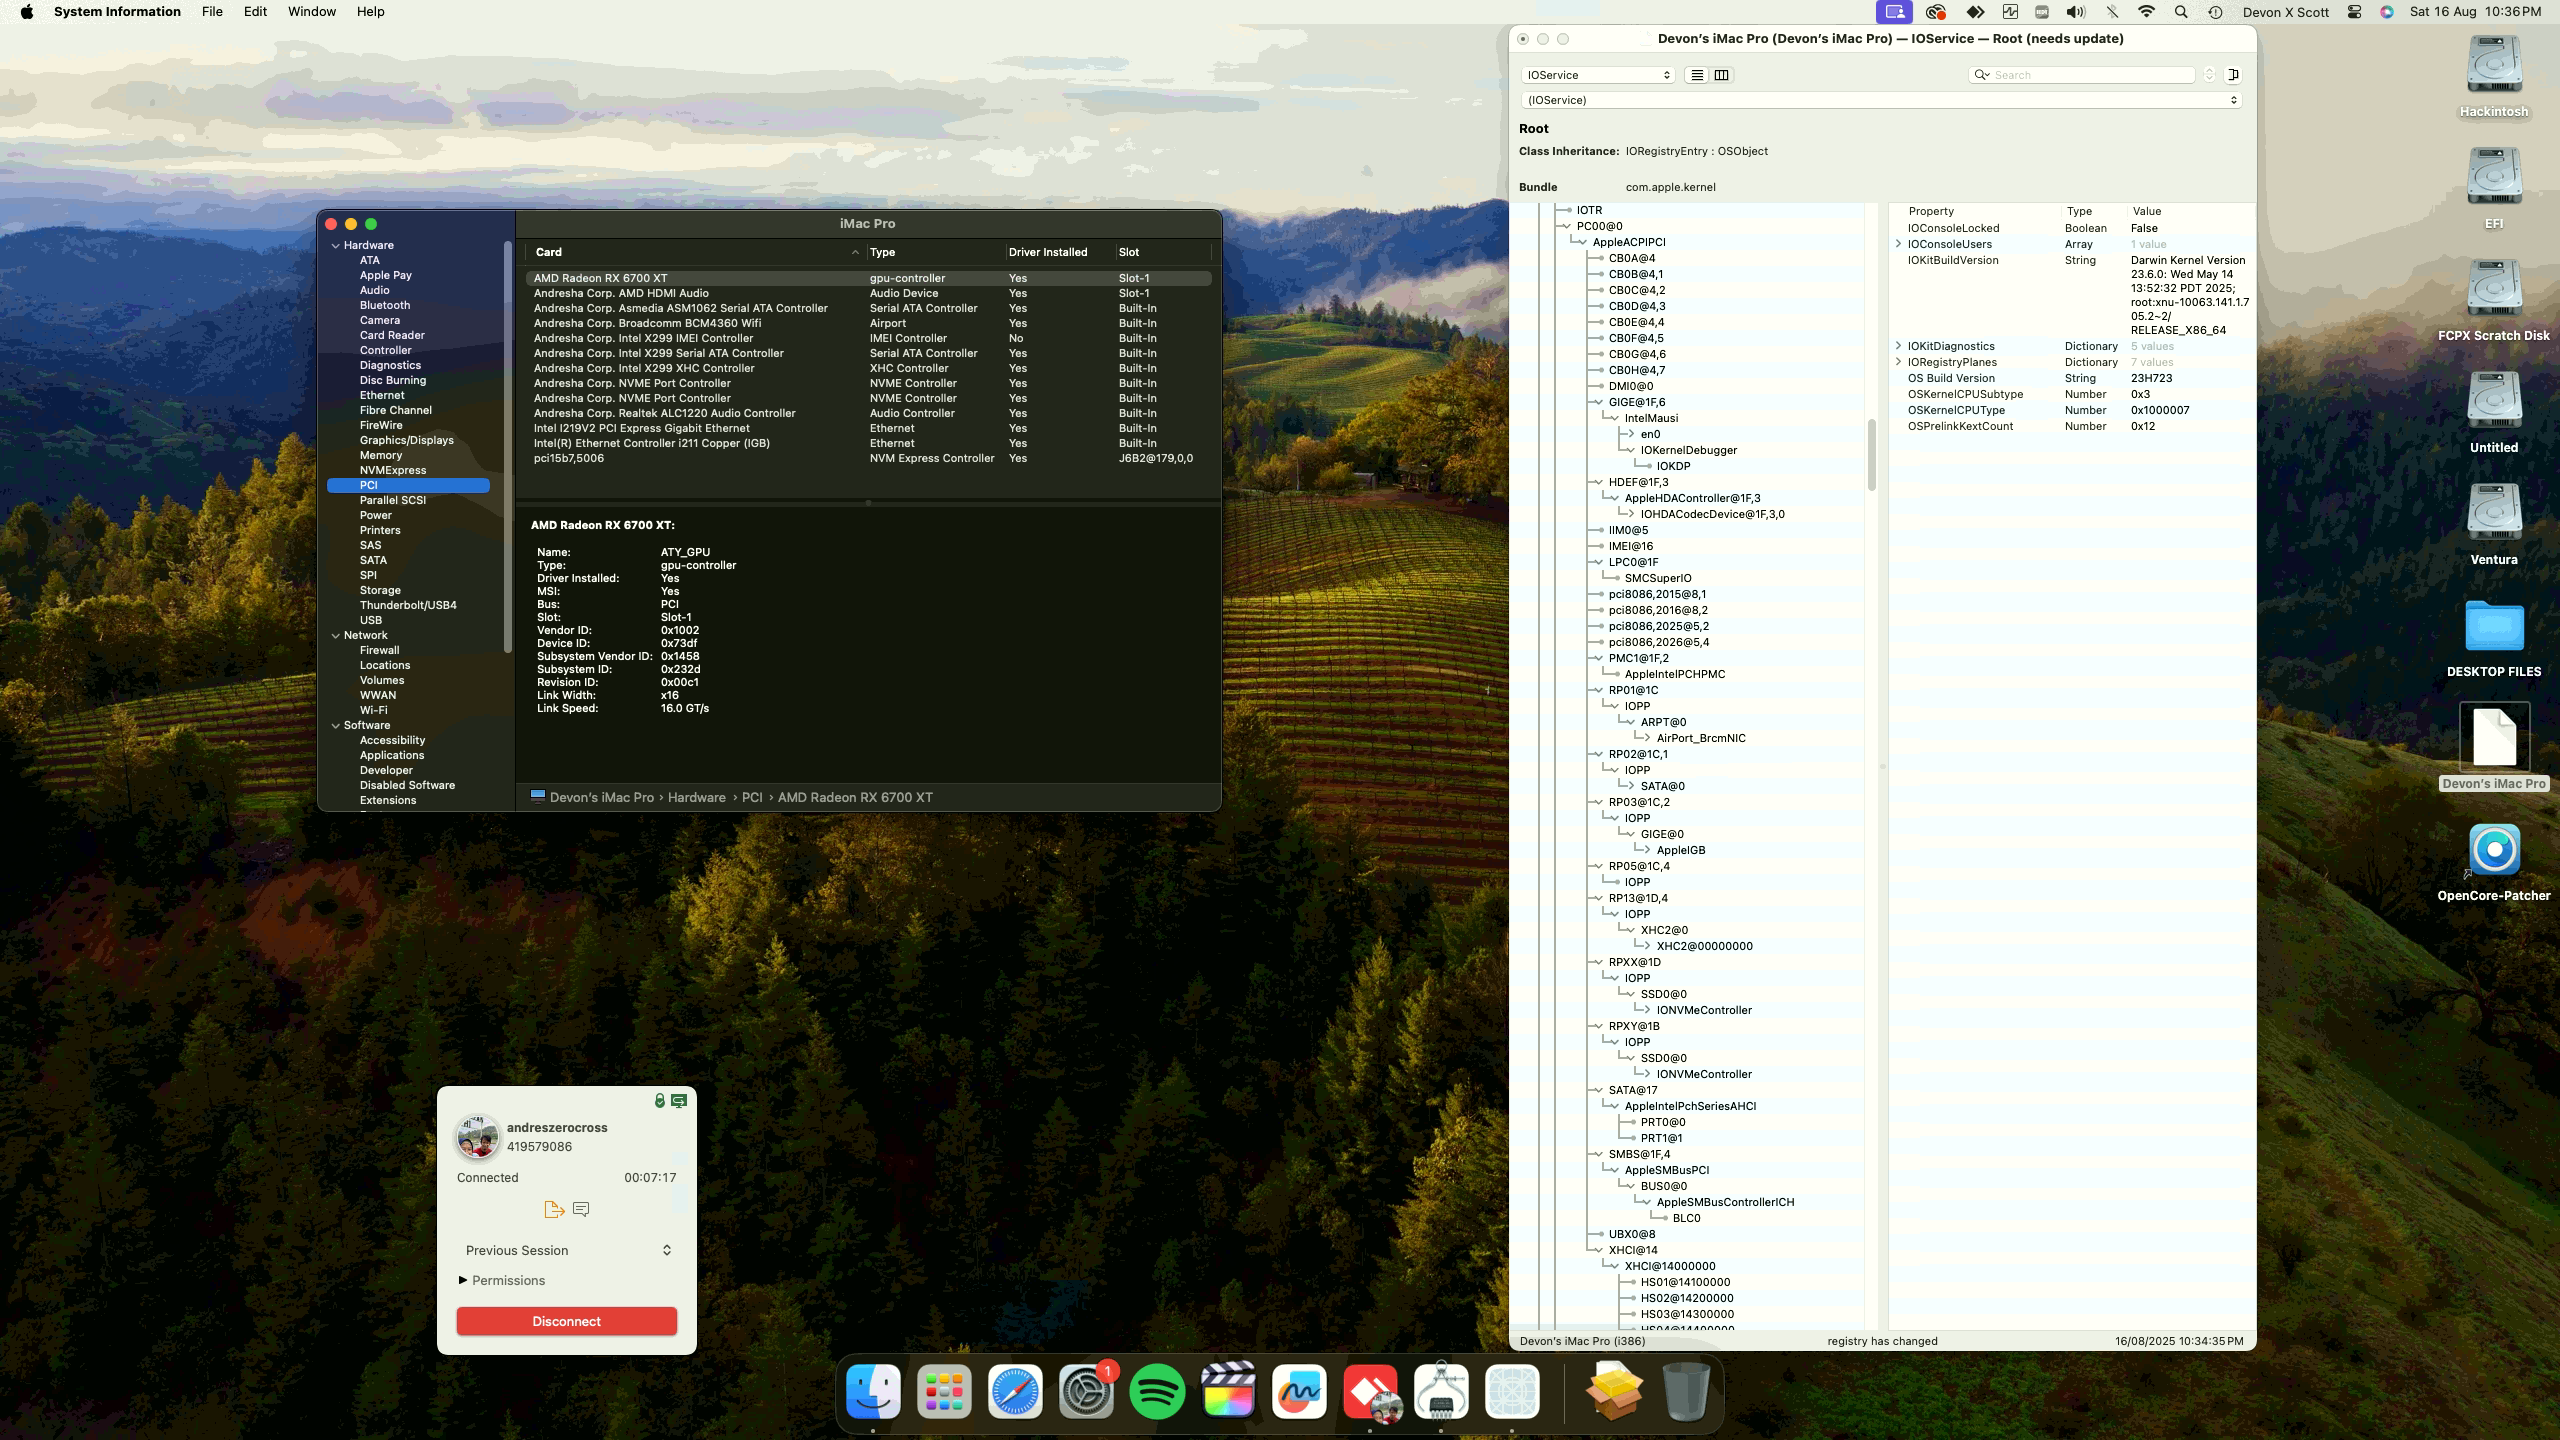
Task: Click Devon X Scott user name in menu bar
Action: click(x=2286, y=12)
